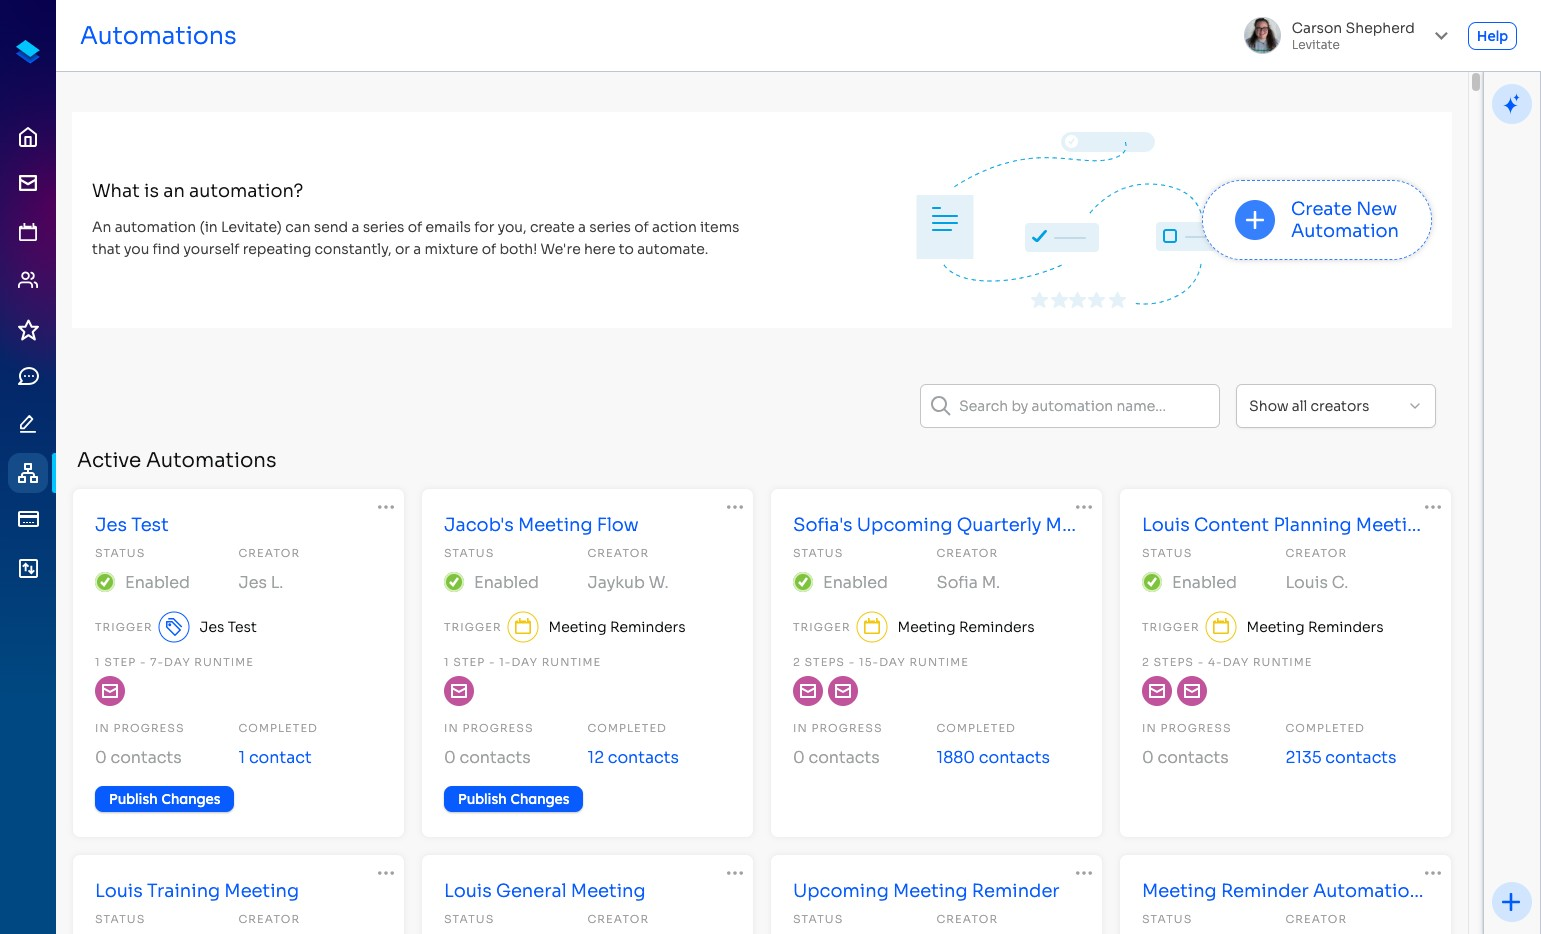1541x934 pixels.
Task: Click first email step in Sofia's card
Action: [x=808, y=691]
